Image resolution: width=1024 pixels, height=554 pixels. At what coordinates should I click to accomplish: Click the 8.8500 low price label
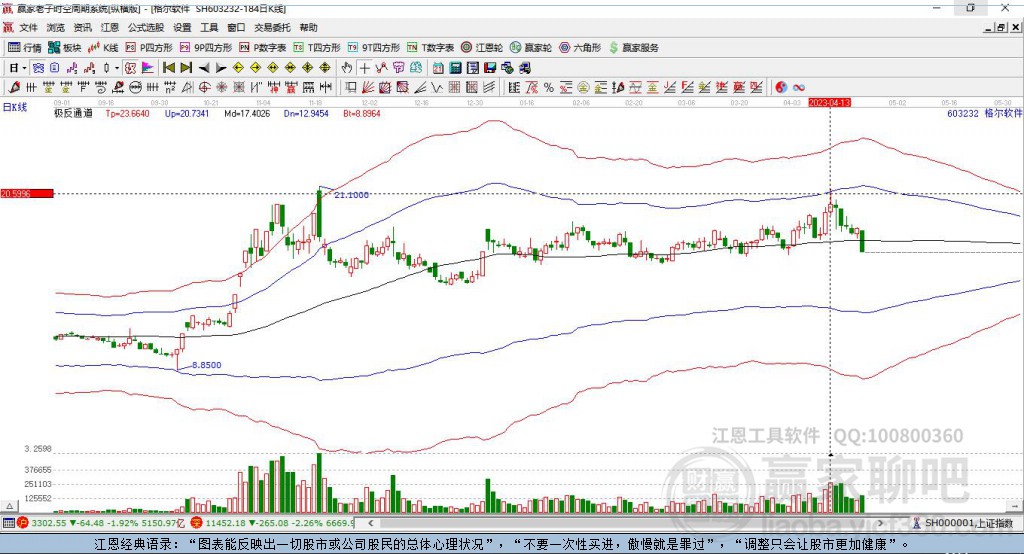tap(206, 365)
